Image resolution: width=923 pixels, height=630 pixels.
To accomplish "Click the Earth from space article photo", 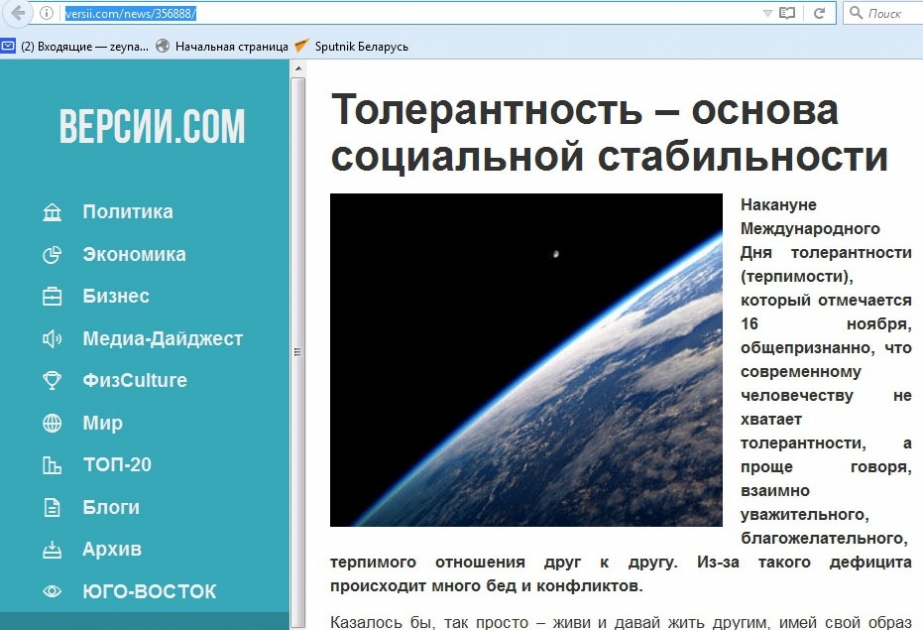I will coord(526,360).
